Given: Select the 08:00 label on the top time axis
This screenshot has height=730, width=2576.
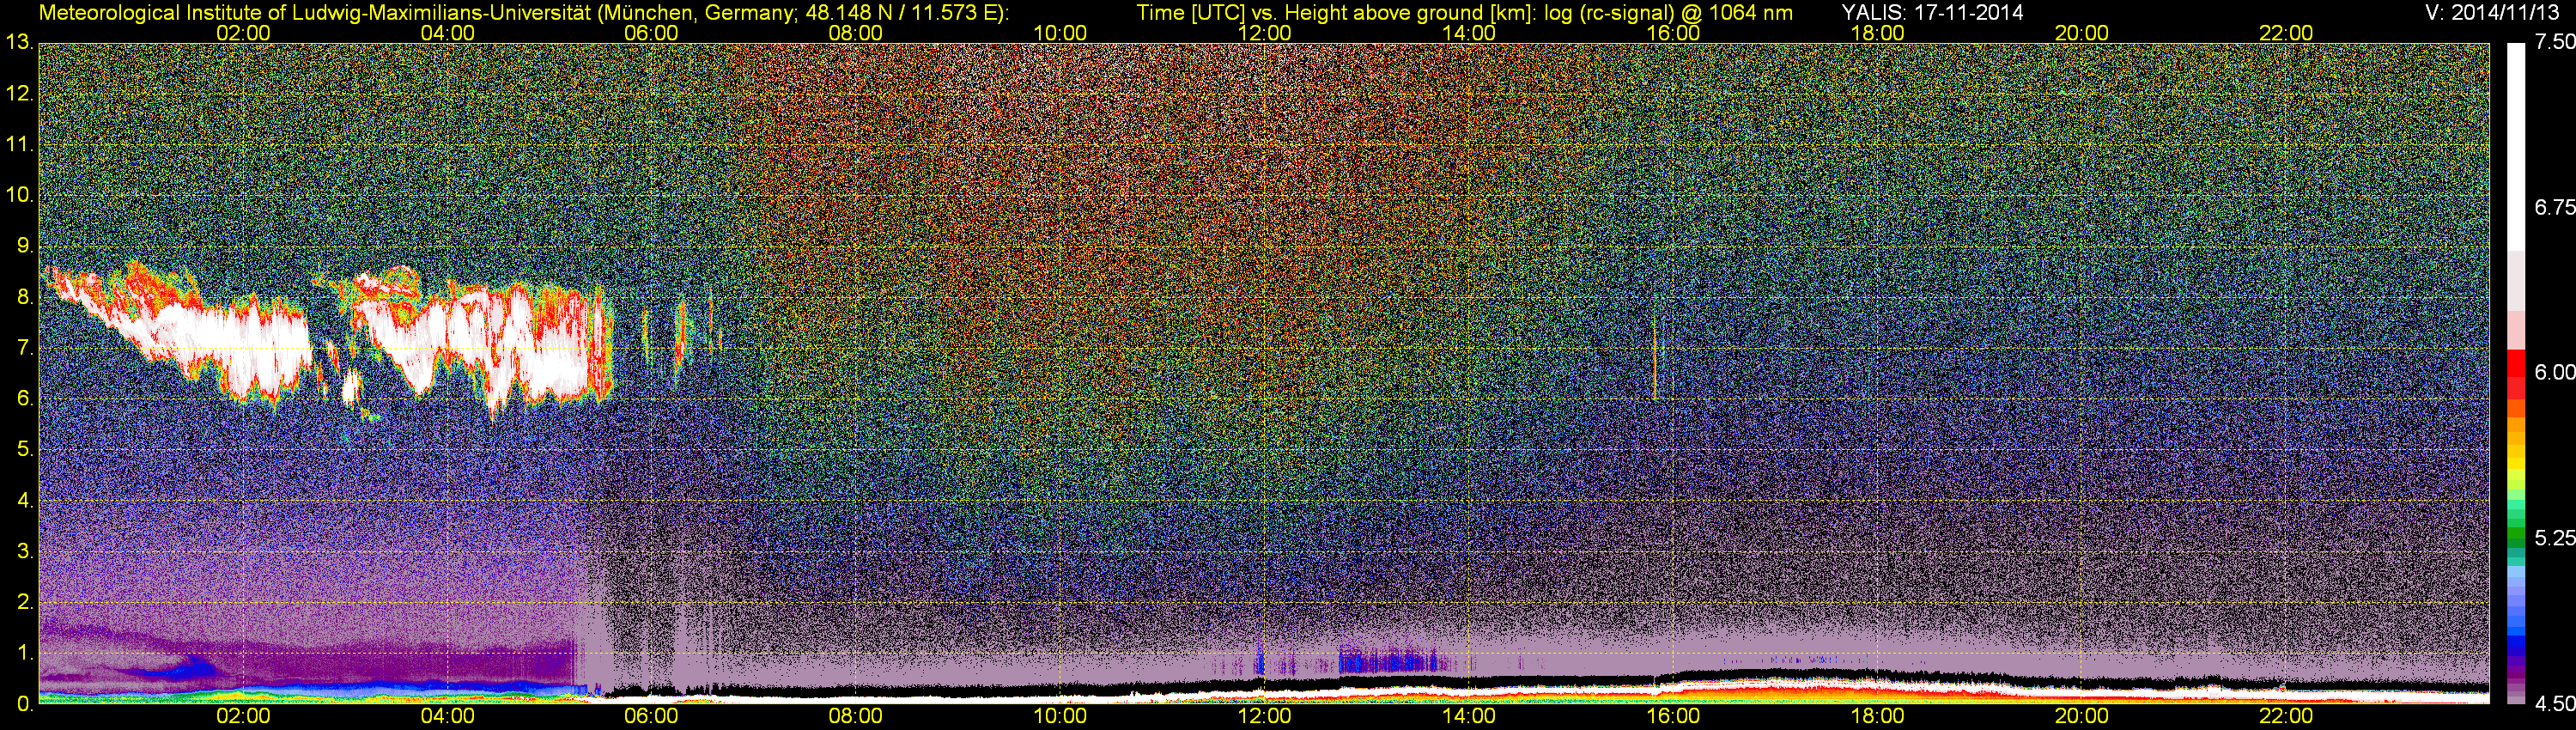Looking at the screenshot, I should 856,33.
